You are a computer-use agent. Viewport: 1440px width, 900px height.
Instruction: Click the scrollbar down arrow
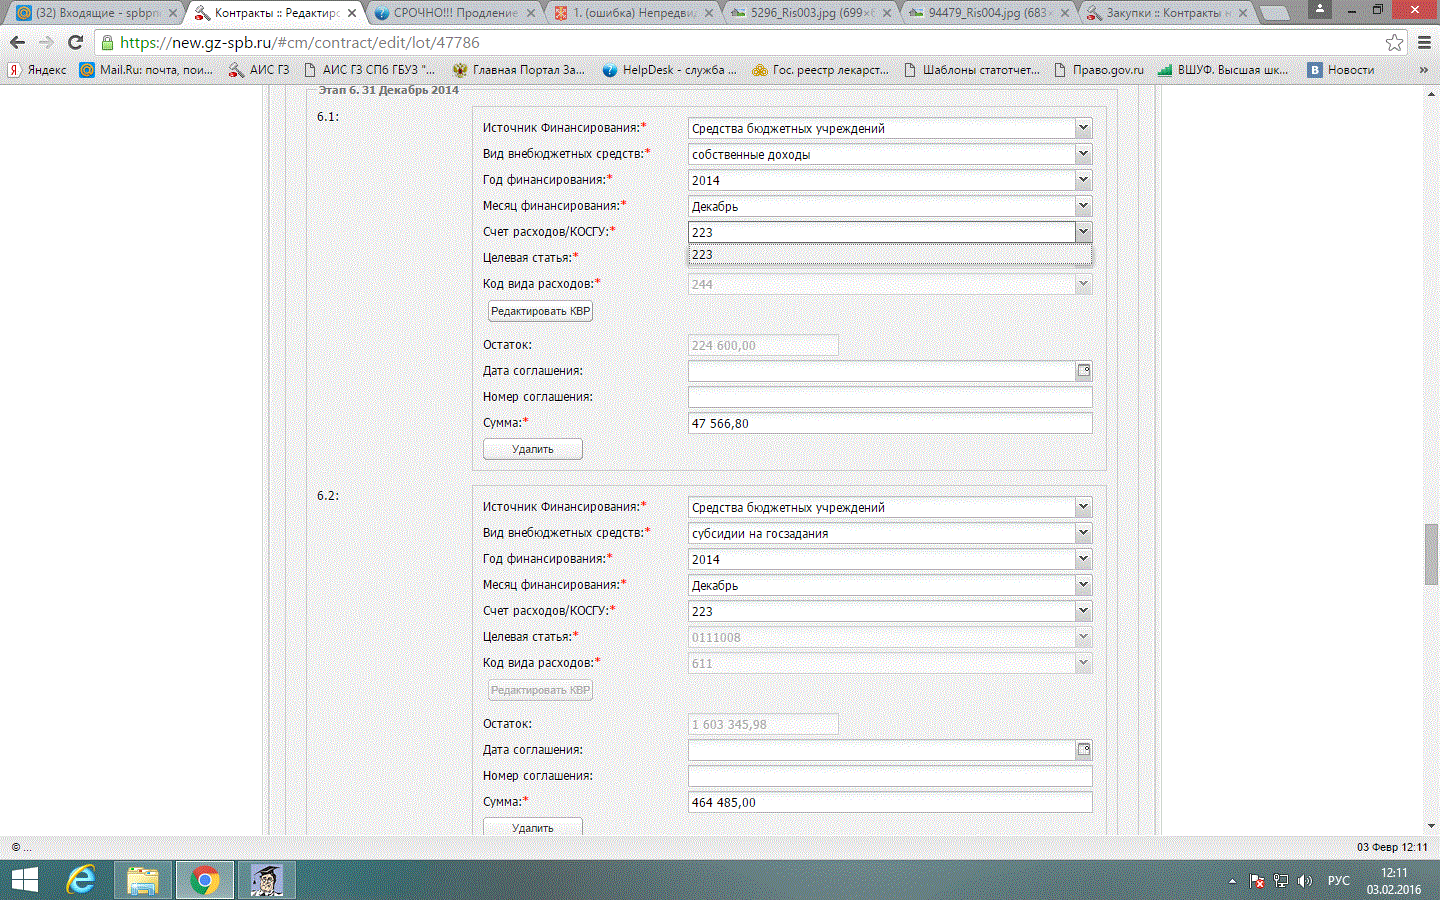click(1431, 826)
